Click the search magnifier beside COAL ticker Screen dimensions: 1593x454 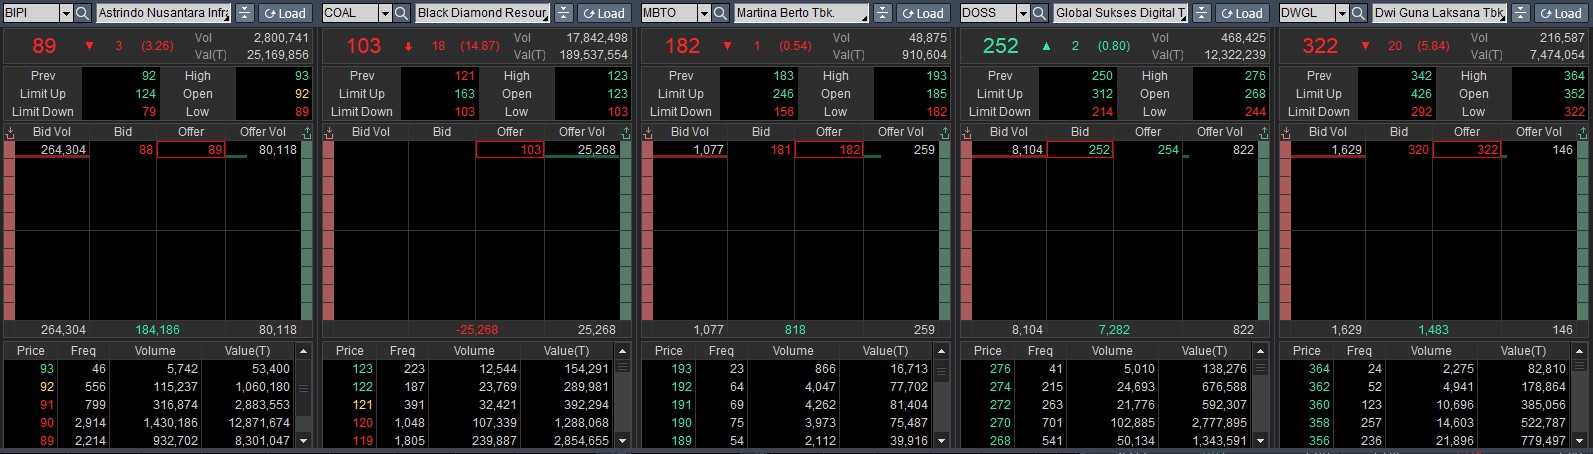(401, 13)
